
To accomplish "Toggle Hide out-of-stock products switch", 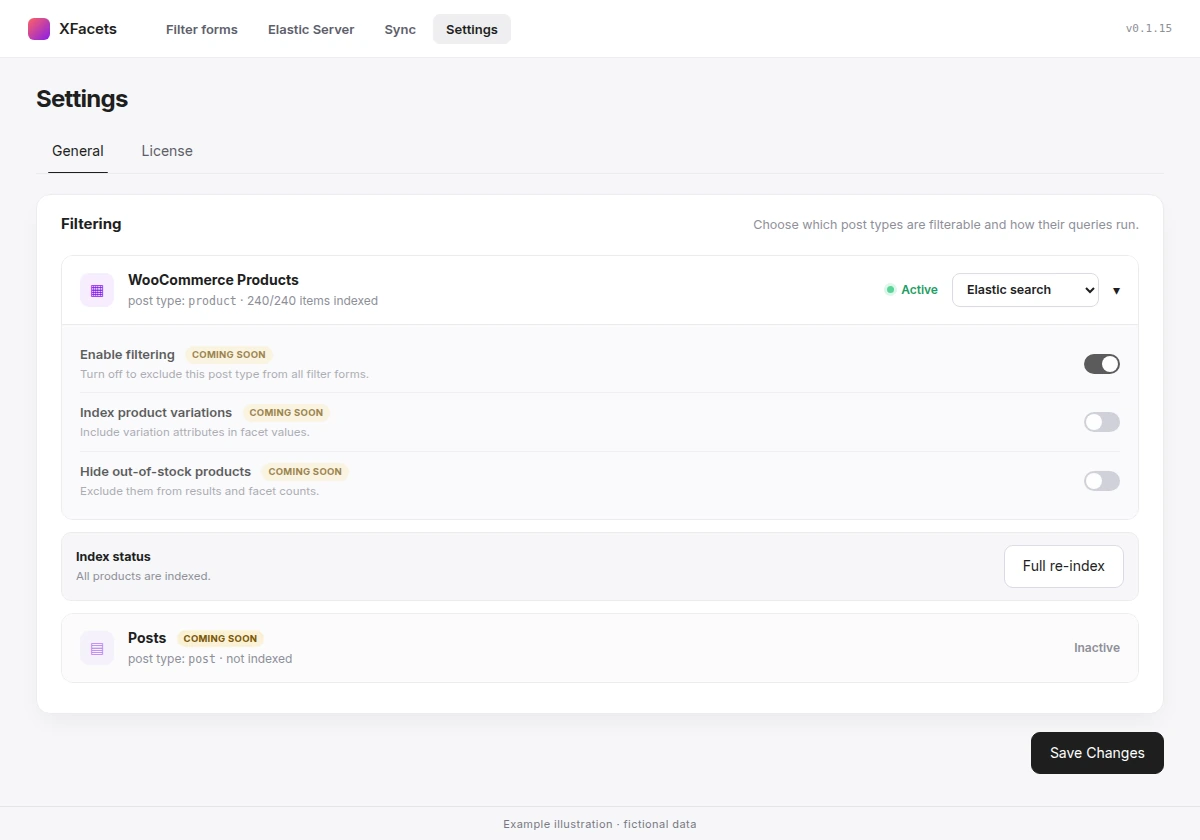I will (1102, 481).
